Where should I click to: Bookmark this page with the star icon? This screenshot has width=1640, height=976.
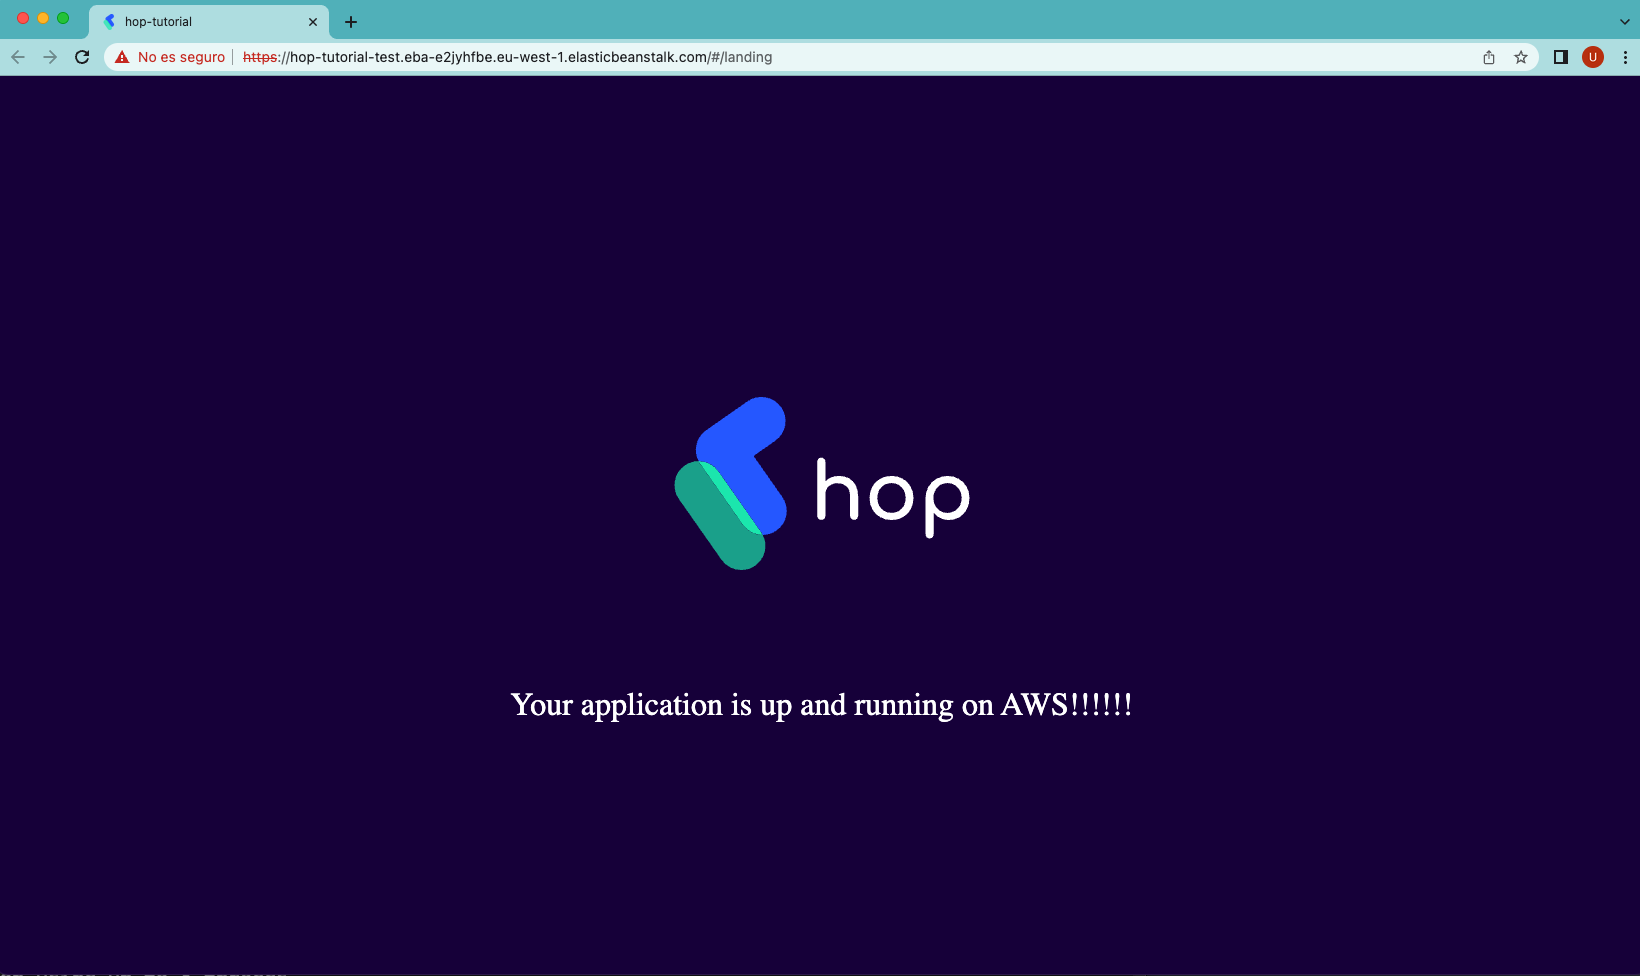(1521, 57)
